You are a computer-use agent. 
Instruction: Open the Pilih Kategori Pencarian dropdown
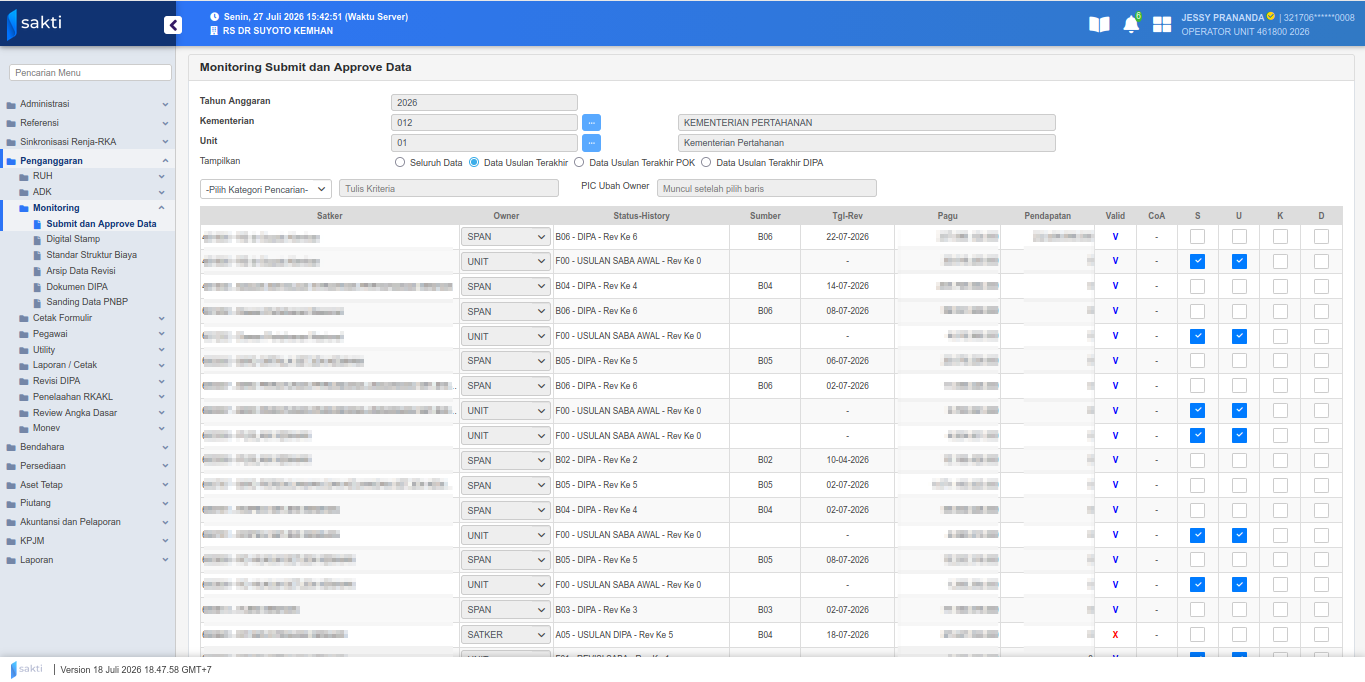pyautogui.click(x=266, y=188)
